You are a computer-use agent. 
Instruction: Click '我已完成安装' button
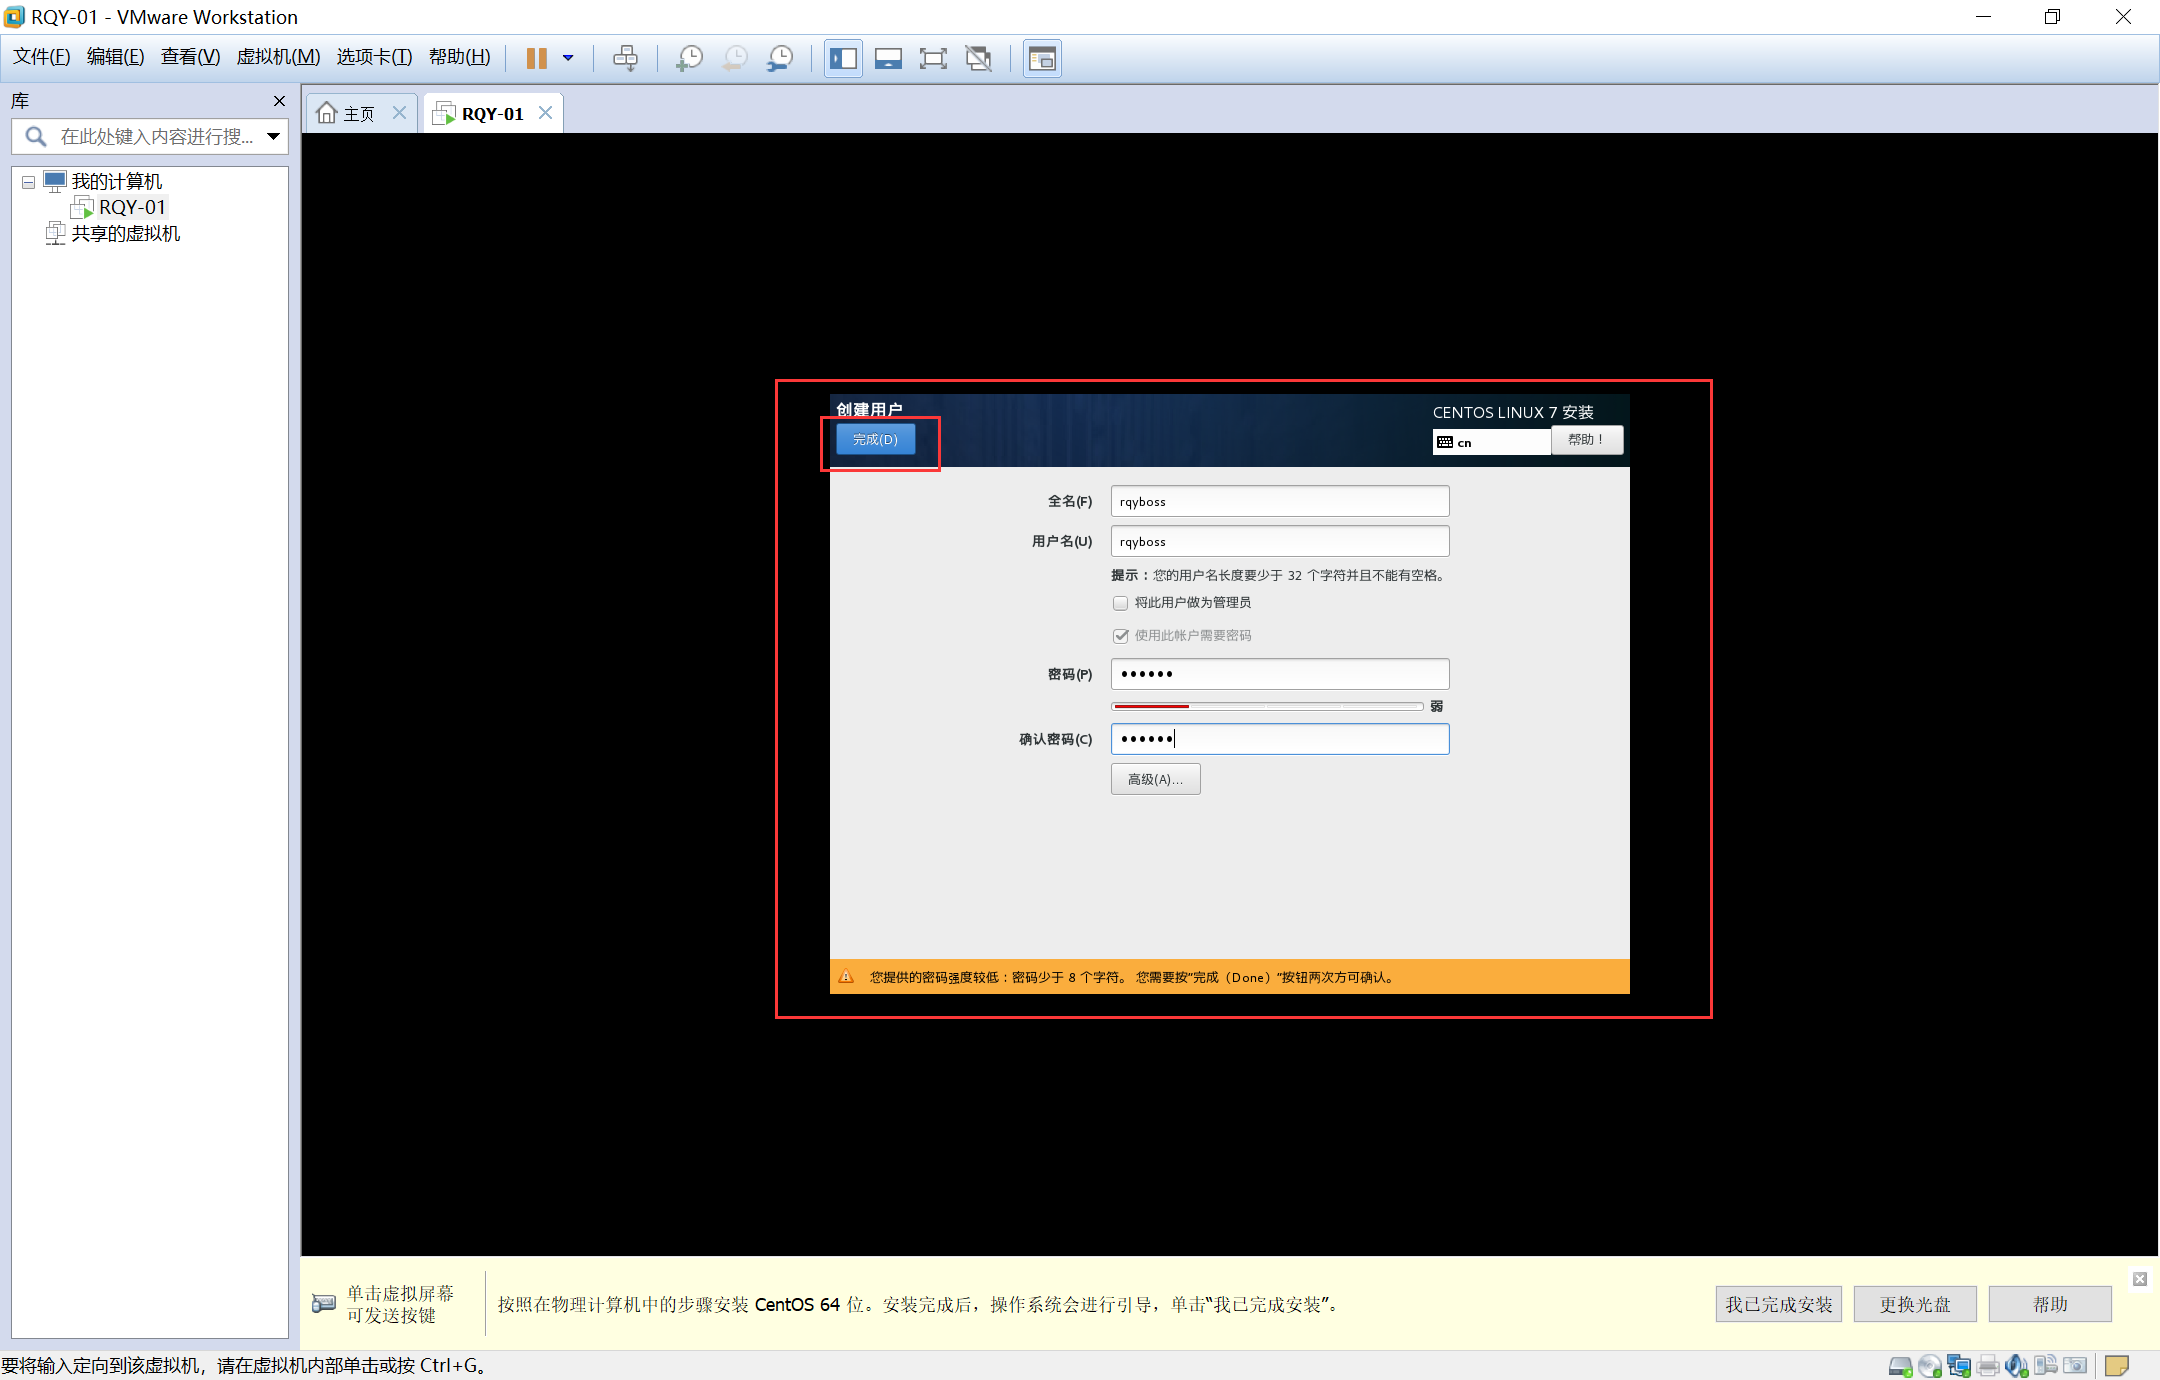tap(1779, 1304)
